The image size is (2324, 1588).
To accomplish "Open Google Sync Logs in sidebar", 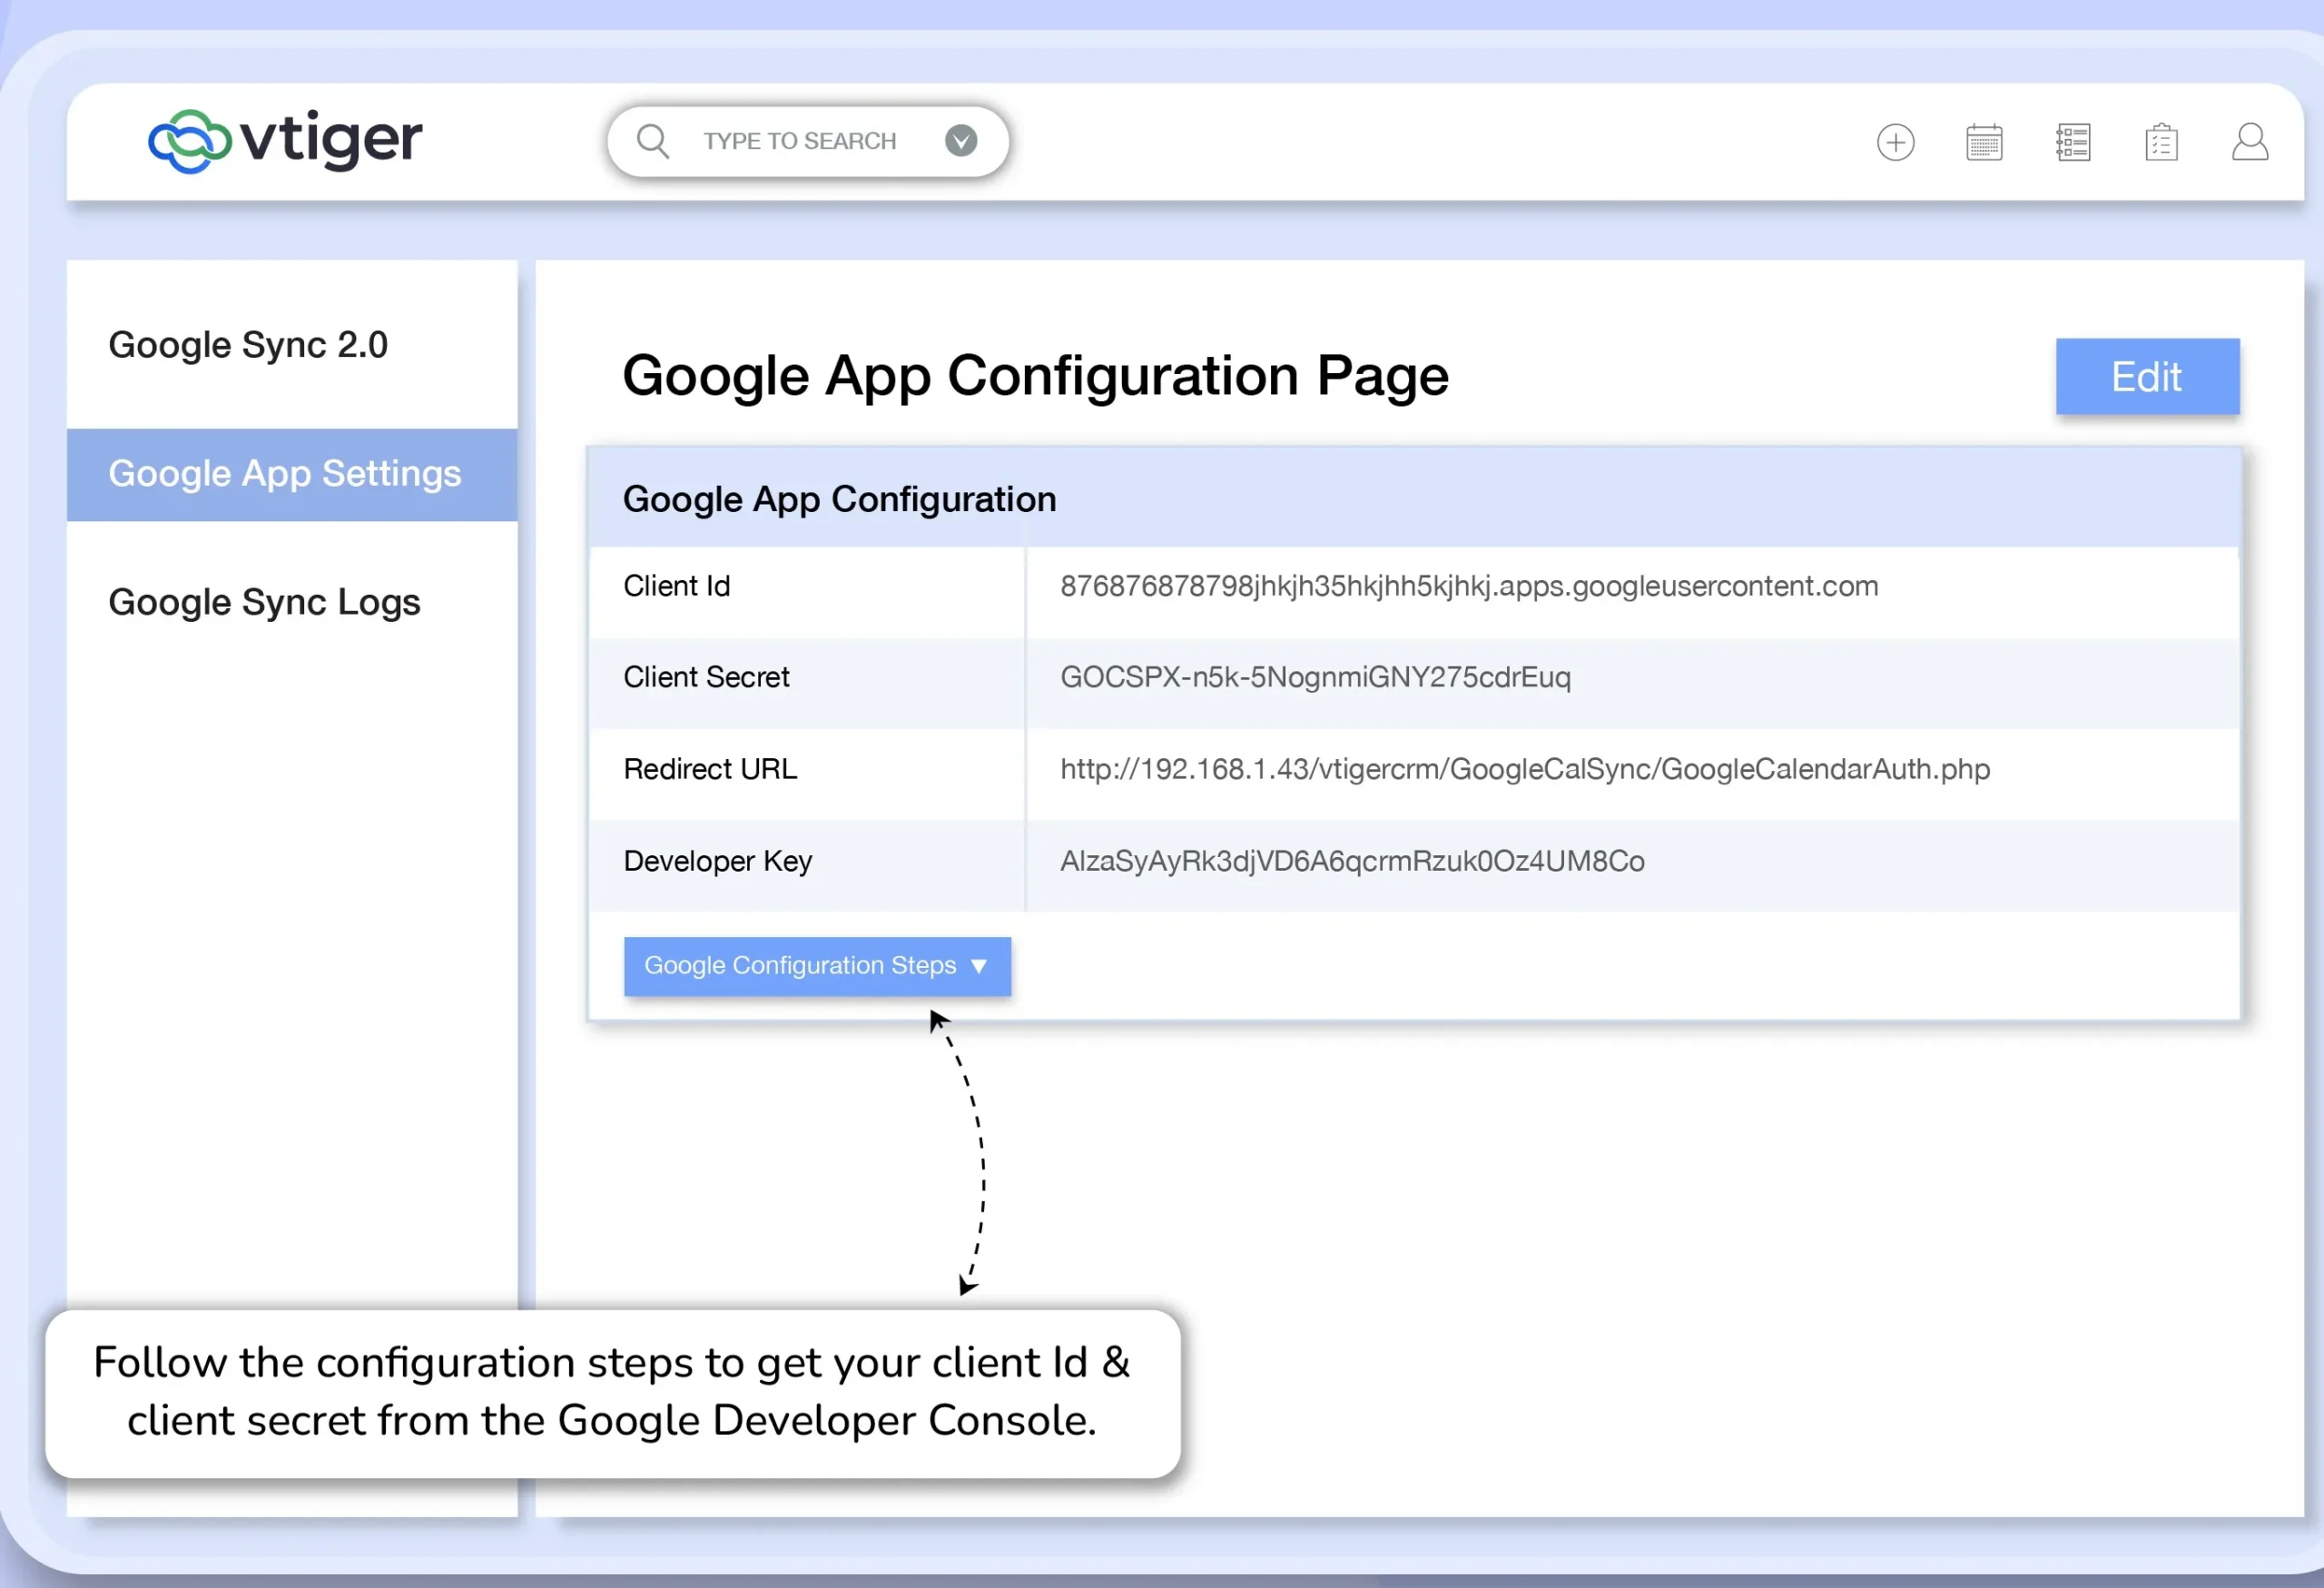I will coord(264,602).
